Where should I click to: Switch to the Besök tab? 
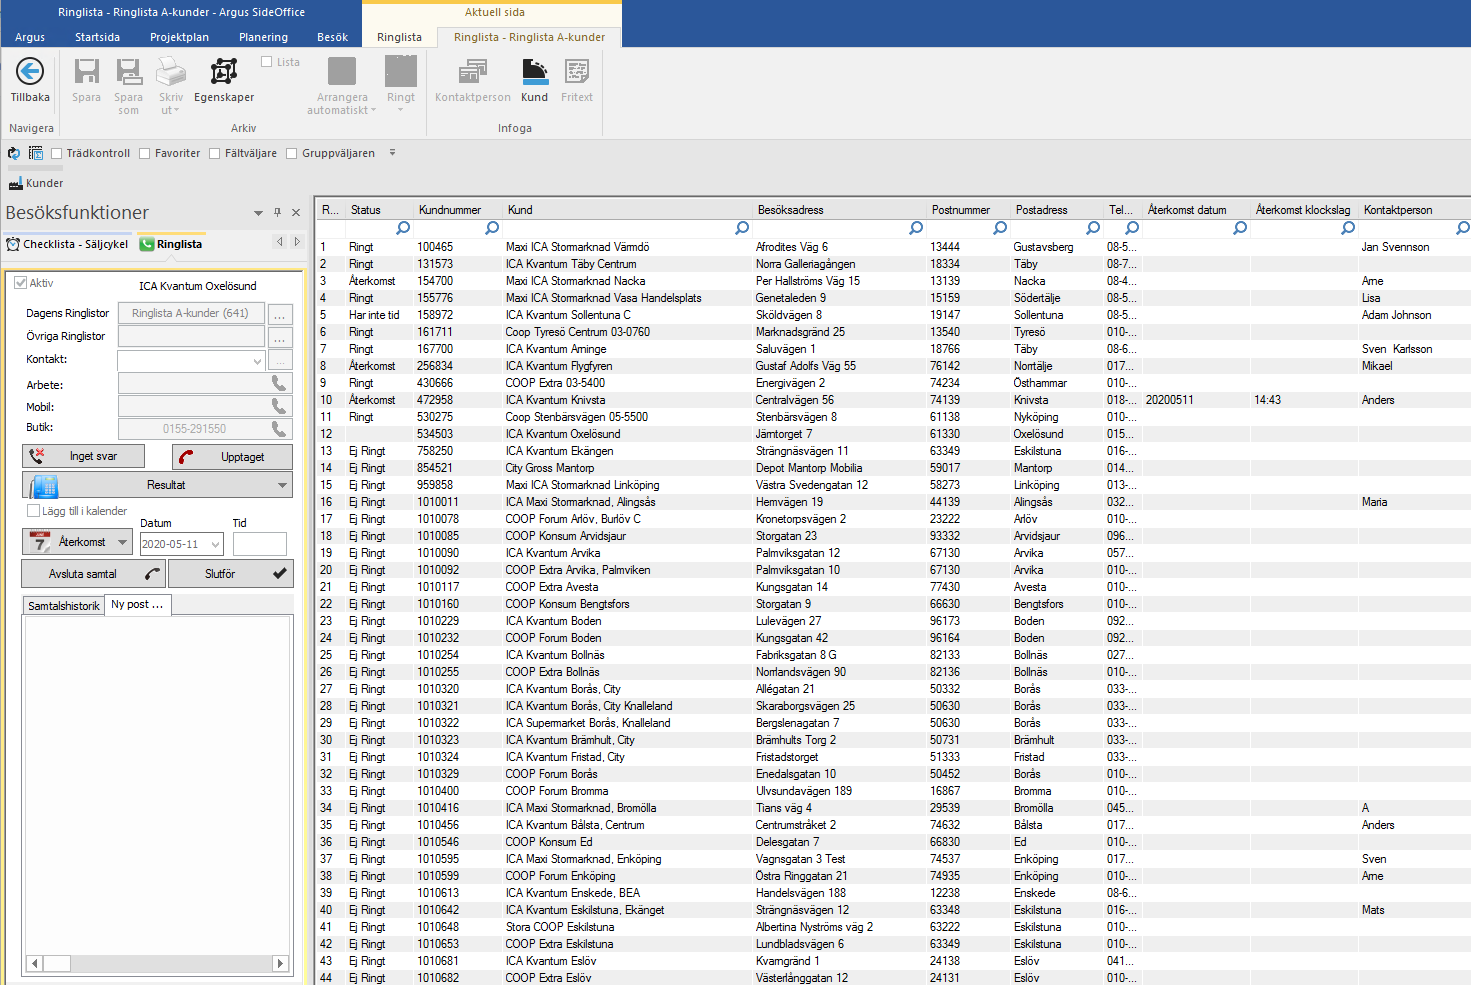pyautogui.click(x=333, y=37)
